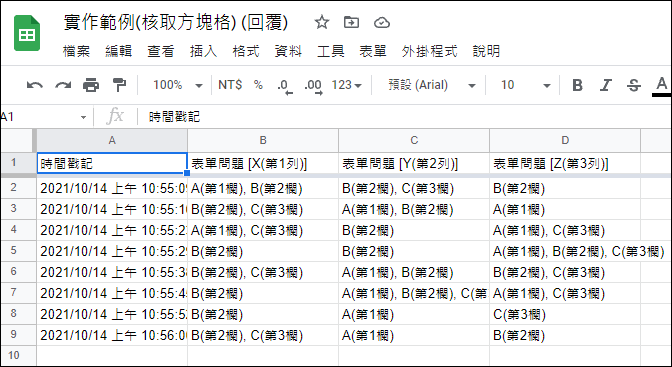Select cell 表單問題 [Z(第3列)]
The width and height of the screenshot is (672, 367).
(565, 163)
